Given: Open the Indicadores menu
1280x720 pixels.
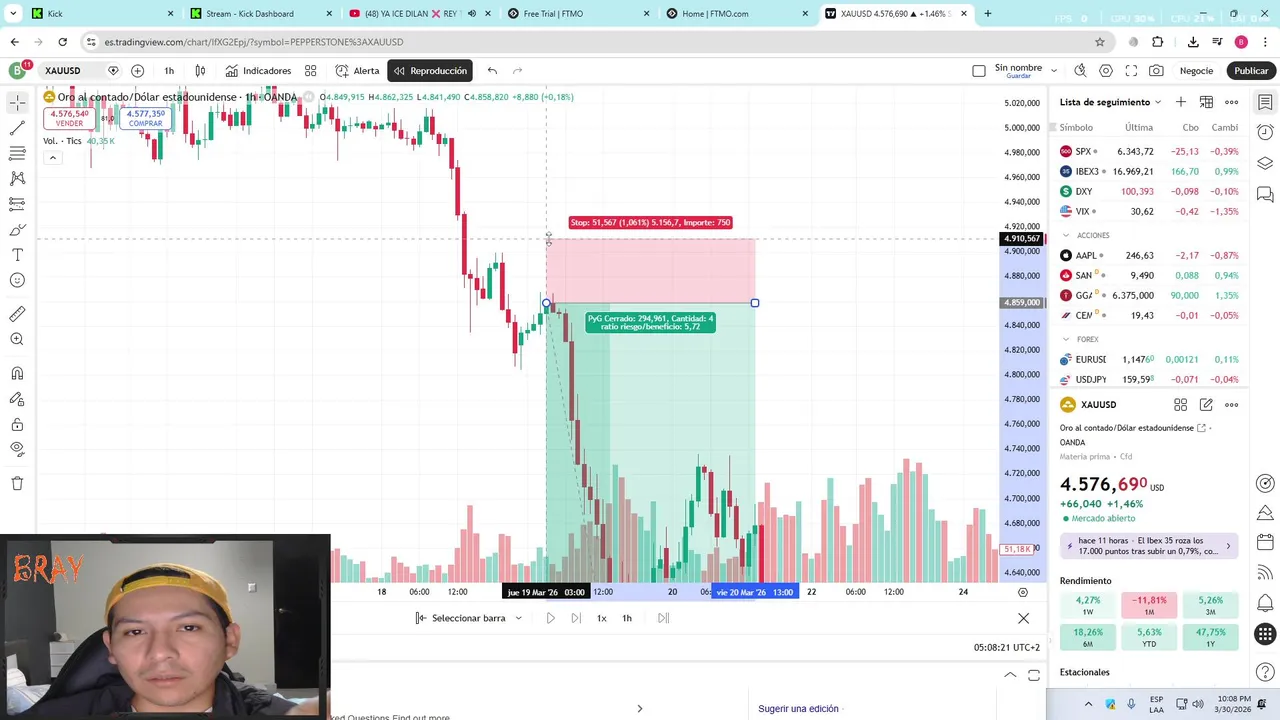Looking at the screenshot, I should point(258,71).
